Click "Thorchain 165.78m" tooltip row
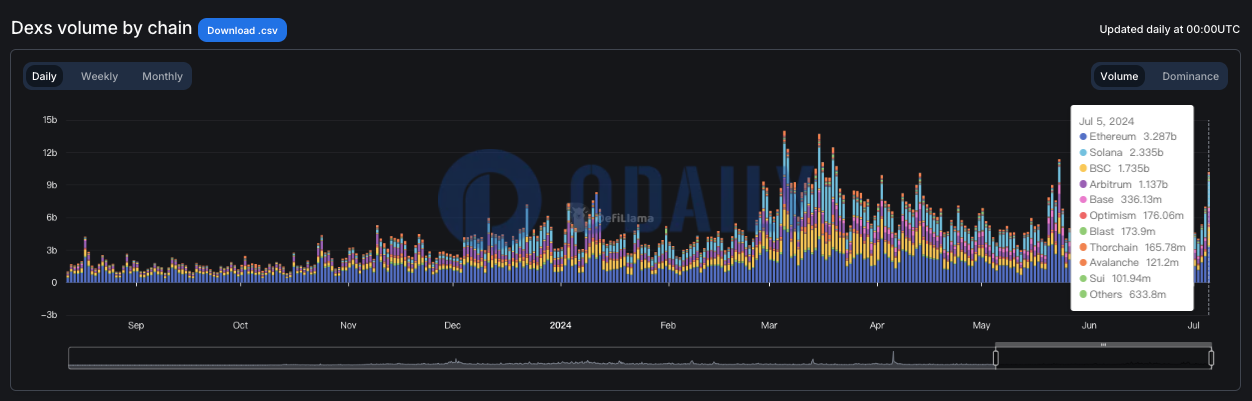 pos(1132,247)
